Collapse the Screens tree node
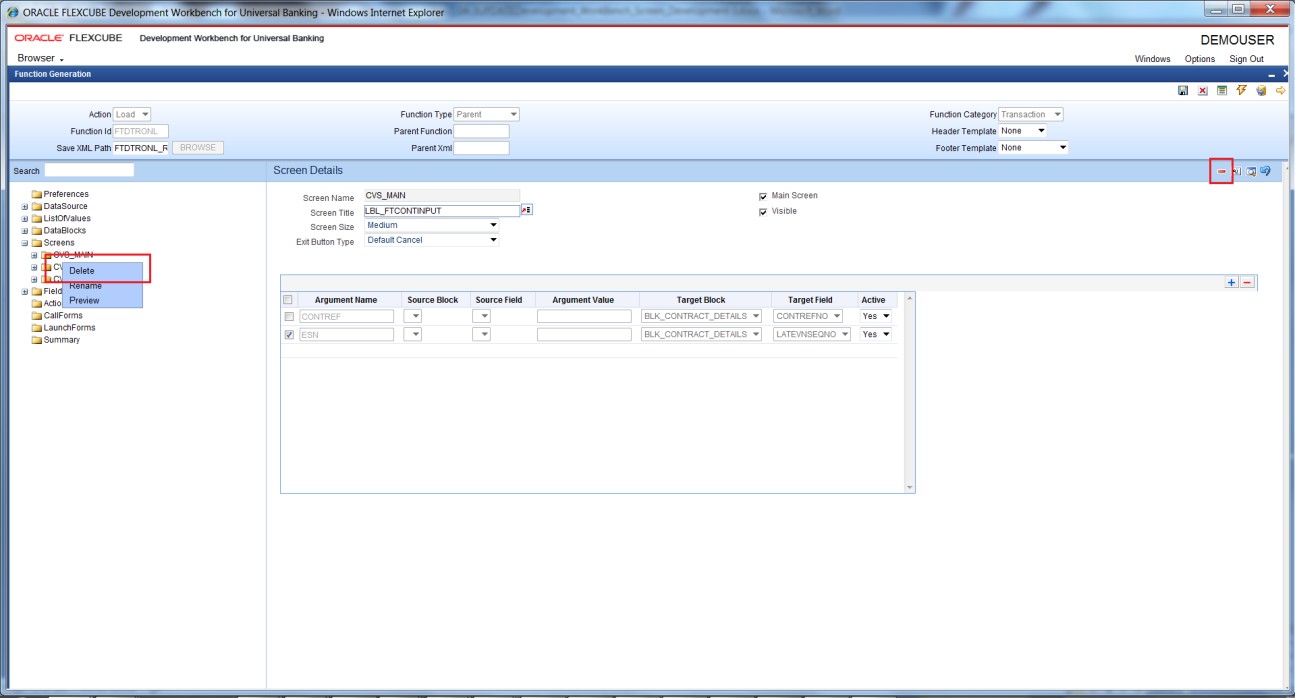Viewport: 1295px width, 698px height. pos(25,243)
